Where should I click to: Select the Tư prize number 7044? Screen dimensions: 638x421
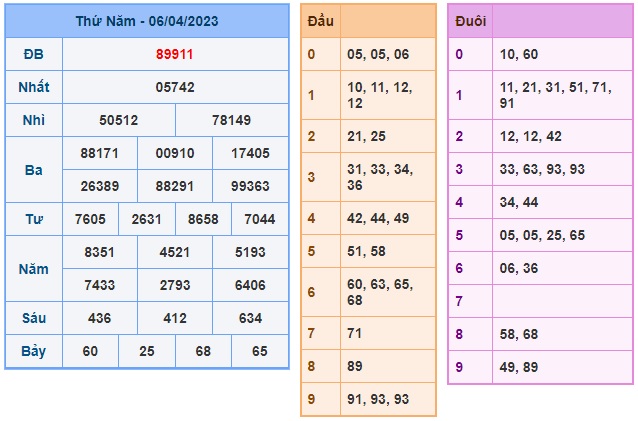point(260,219)
